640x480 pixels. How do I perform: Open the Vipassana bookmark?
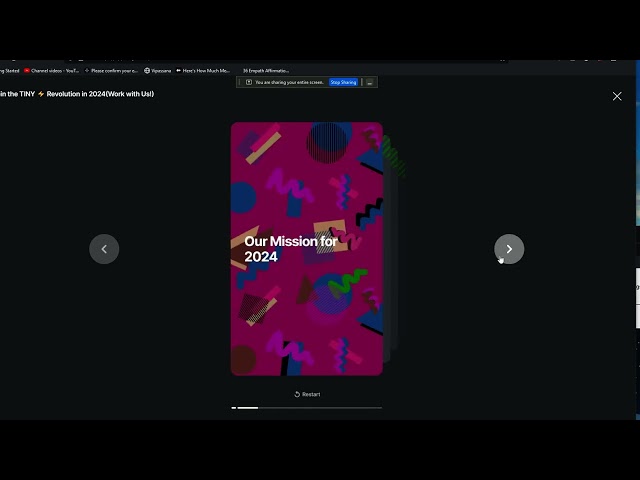click(158, 71)
